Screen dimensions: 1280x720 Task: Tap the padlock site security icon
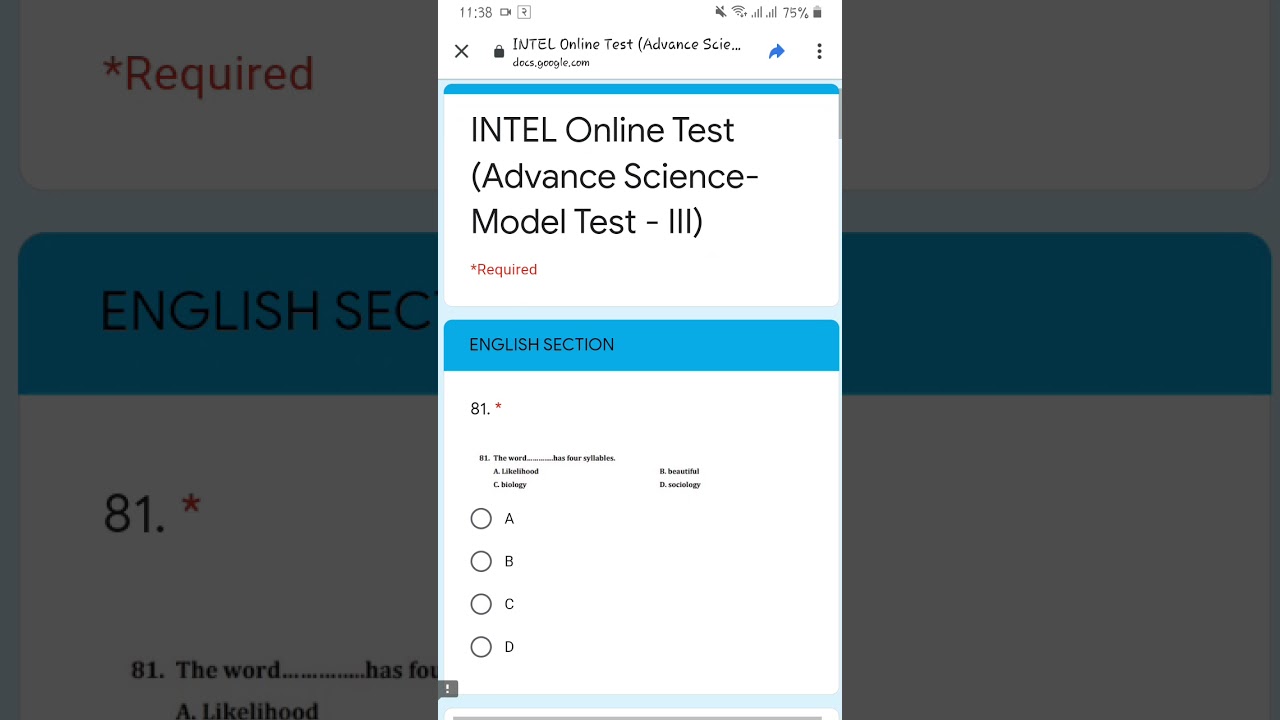[499, 52]
